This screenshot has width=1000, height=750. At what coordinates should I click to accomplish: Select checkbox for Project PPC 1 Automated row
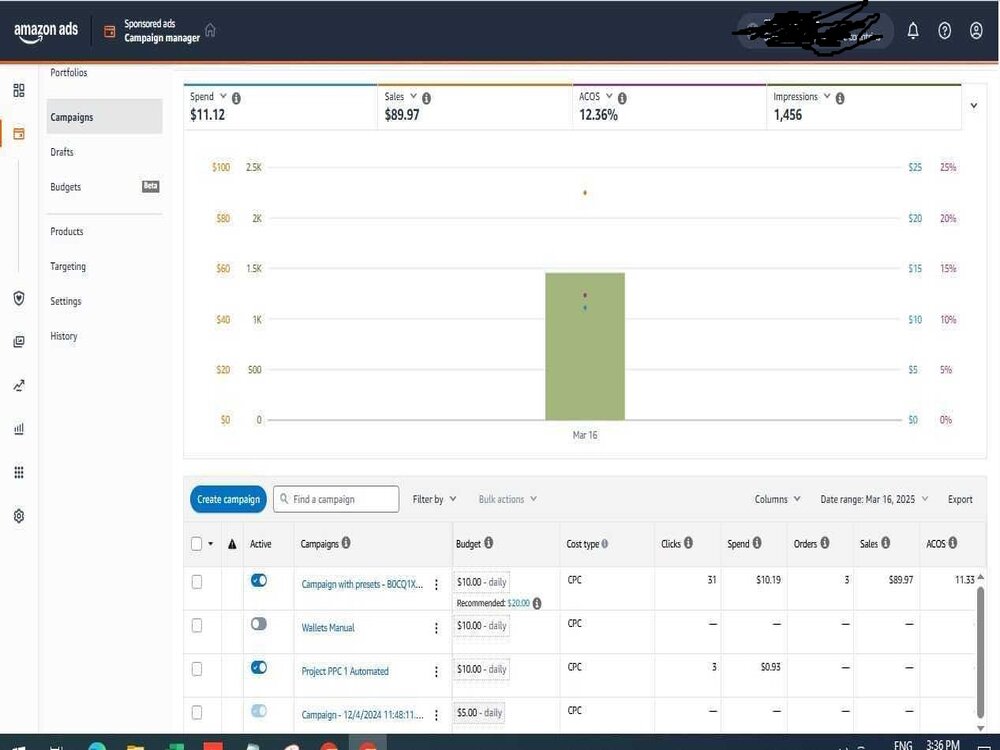click(x=196, y=668)
